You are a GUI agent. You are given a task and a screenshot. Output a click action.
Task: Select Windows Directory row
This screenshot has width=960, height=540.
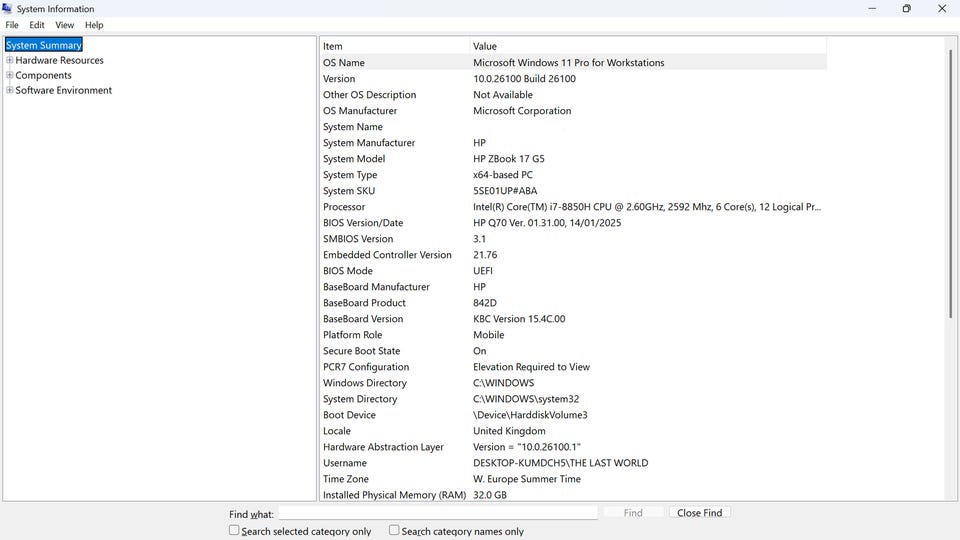point(573,383)
